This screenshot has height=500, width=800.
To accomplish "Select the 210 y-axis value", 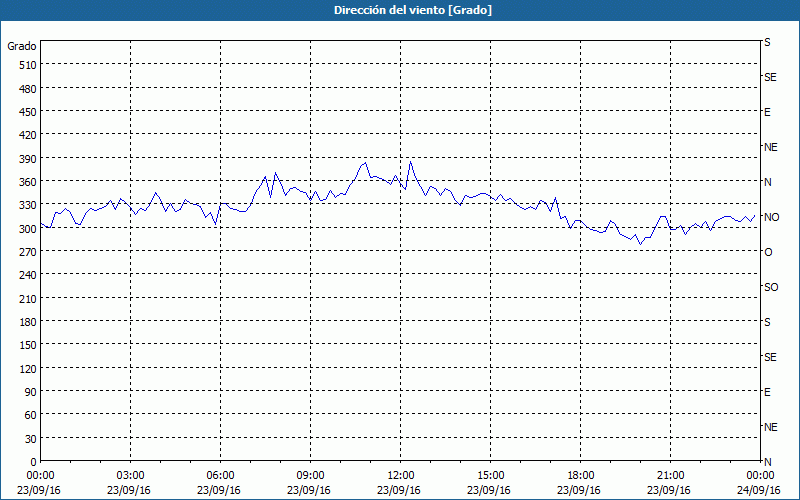I will point(28,299).
